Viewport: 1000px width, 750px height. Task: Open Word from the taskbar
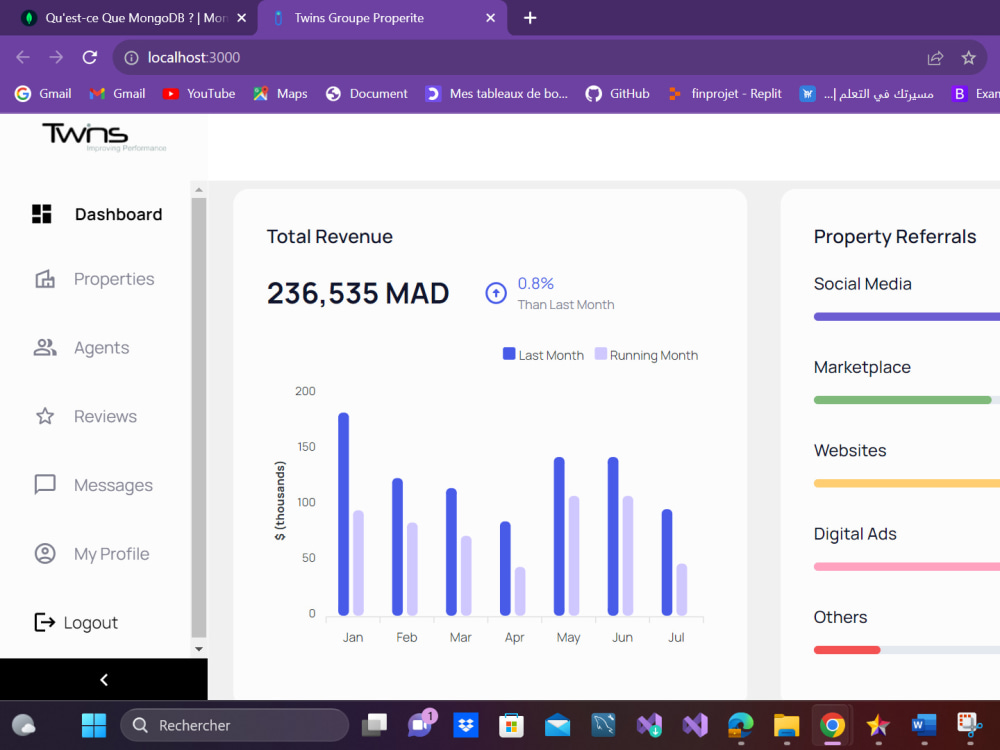click(x=923, y=725)
